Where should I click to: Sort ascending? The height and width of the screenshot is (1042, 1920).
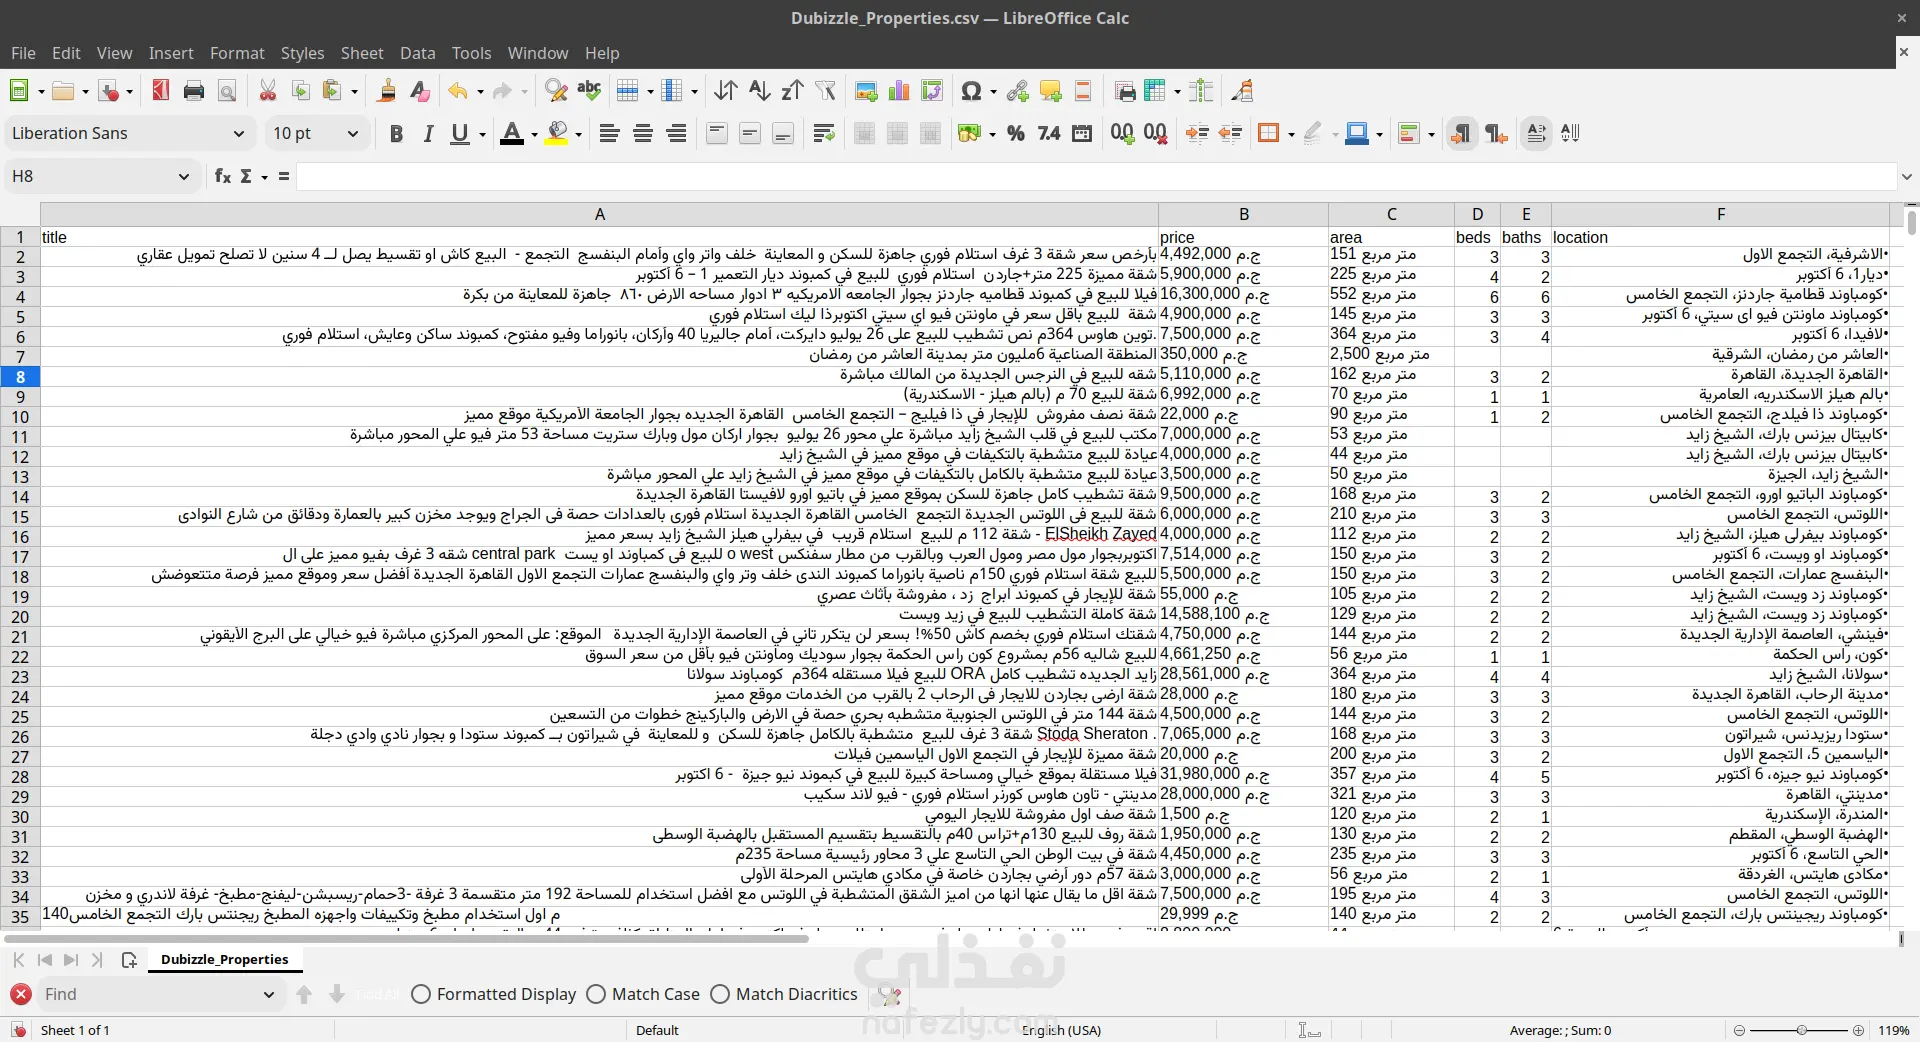(x=759, y=91)
